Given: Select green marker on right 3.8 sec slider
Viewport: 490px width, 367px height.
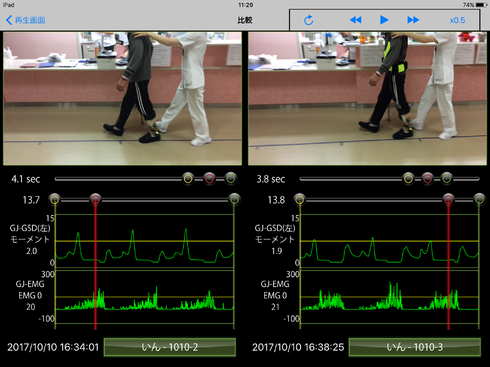Looking at the screenshot, I should 447,179.
